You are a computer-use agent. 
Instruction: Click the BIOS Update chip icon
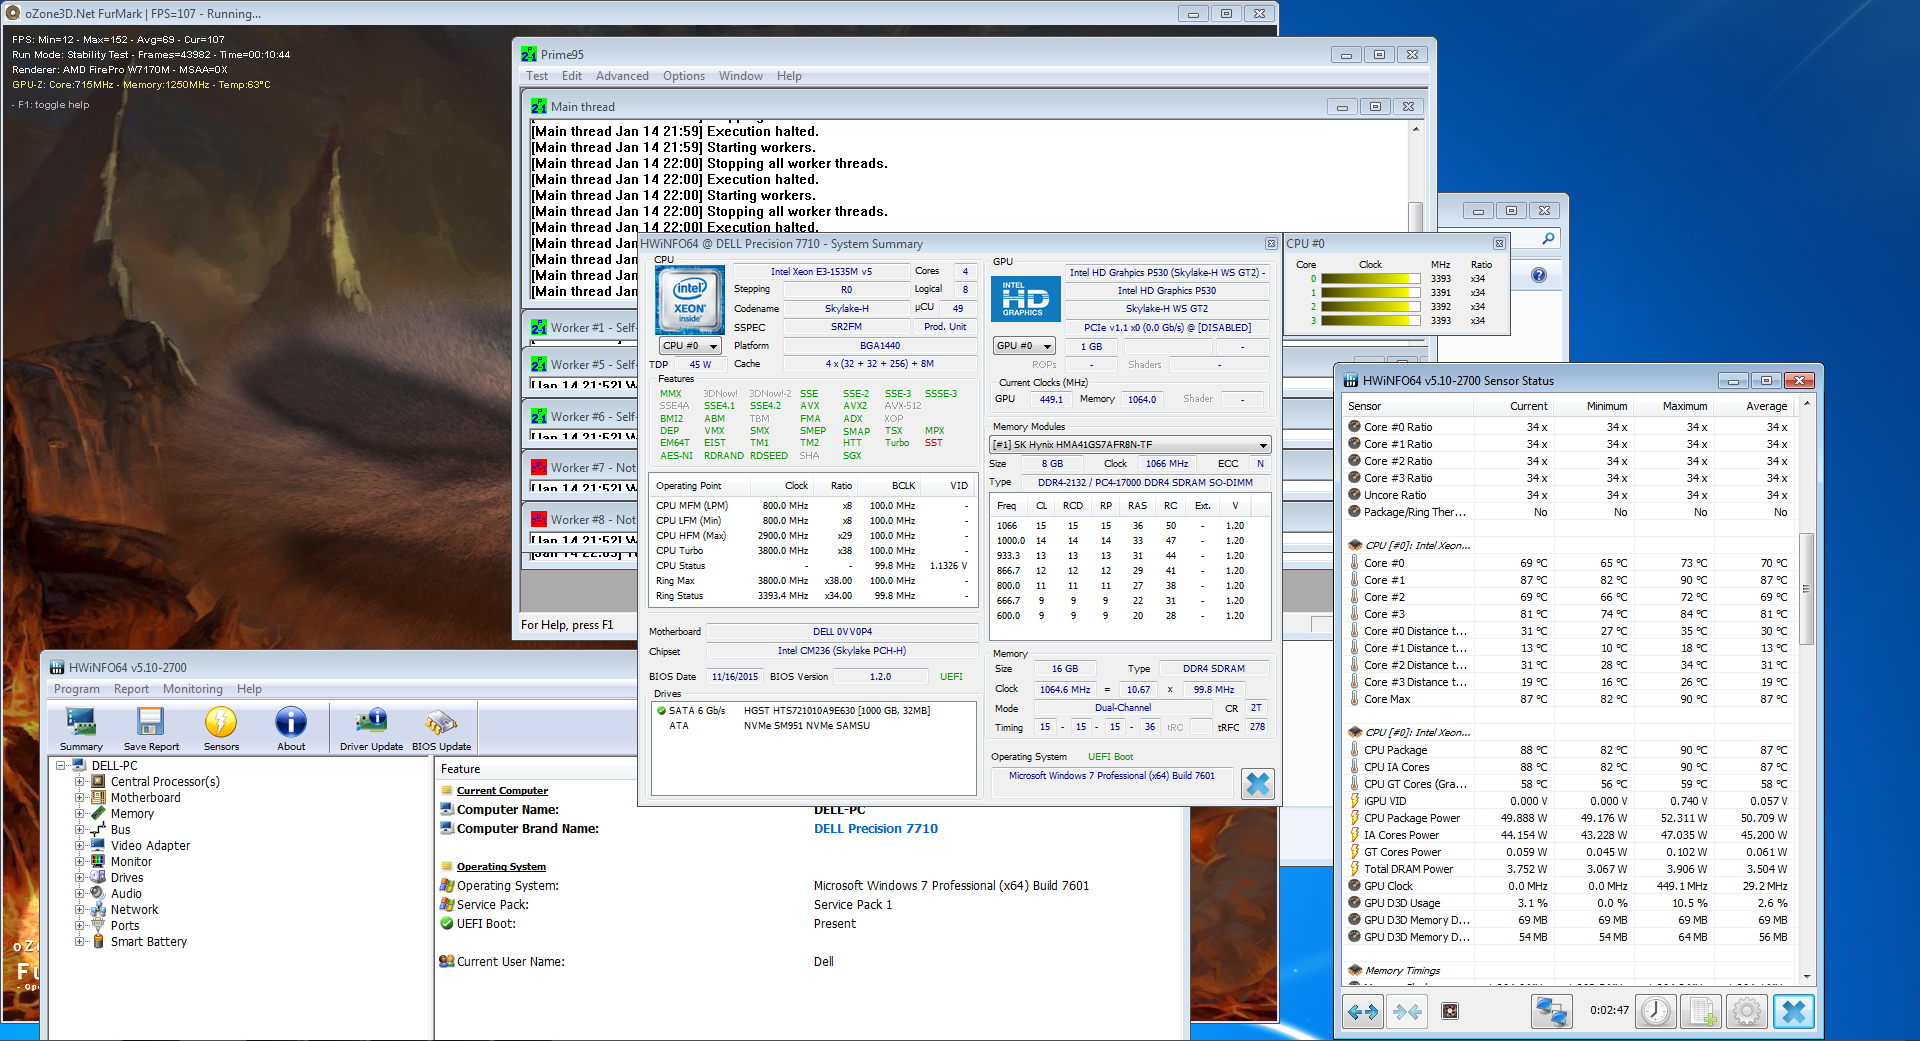coord(441,729)
